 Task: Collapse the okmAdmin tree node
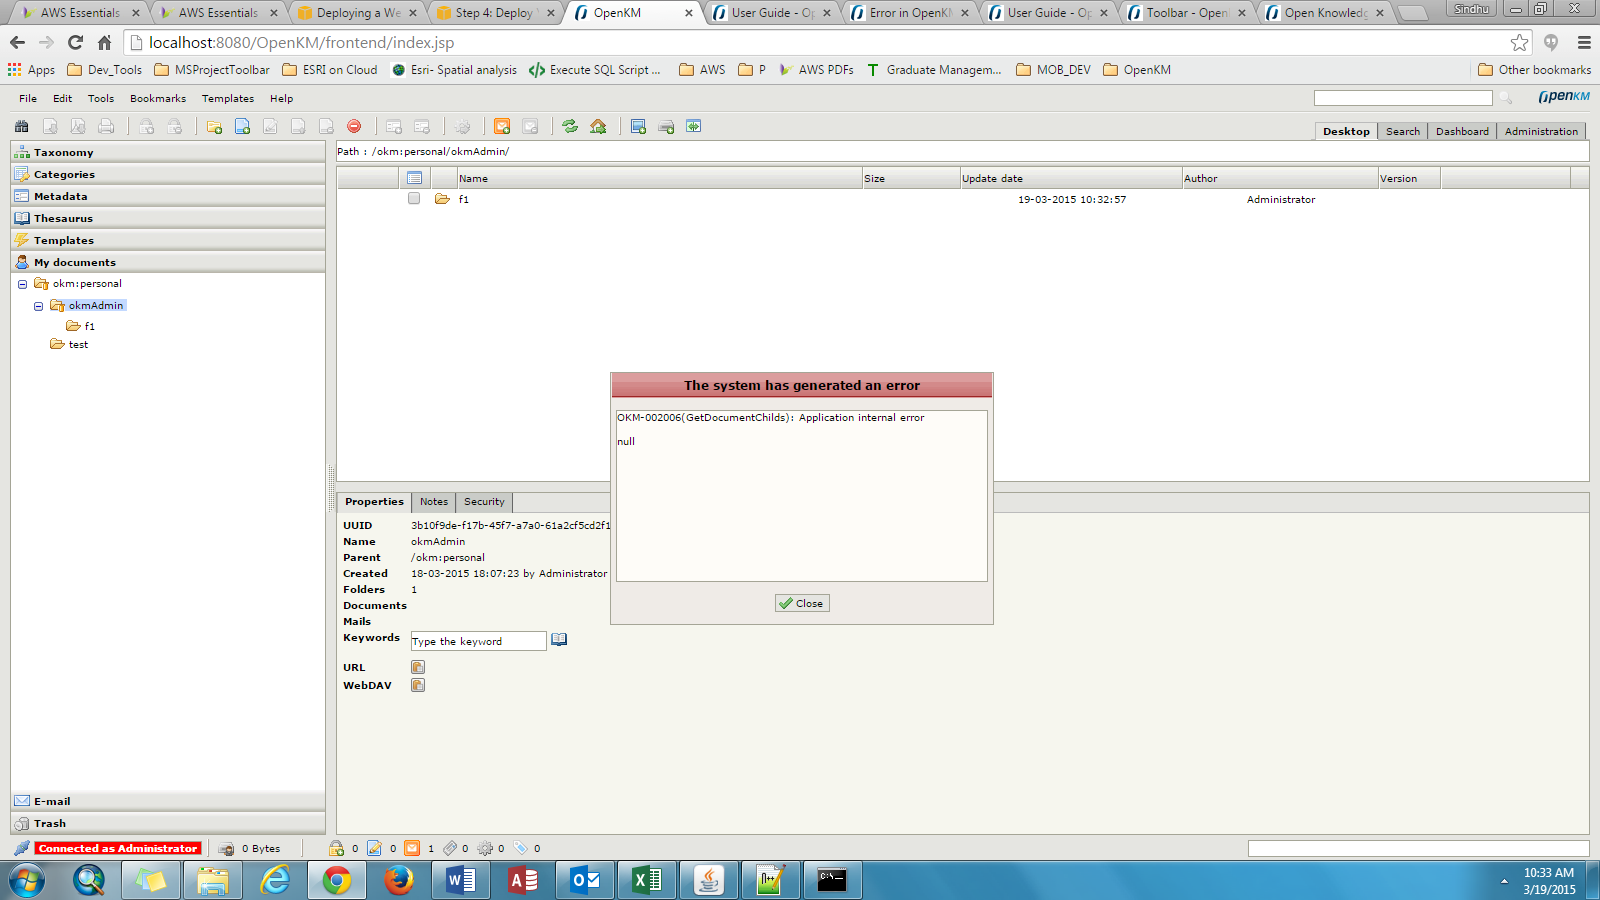pyautogui.click(x=38, y=306)
